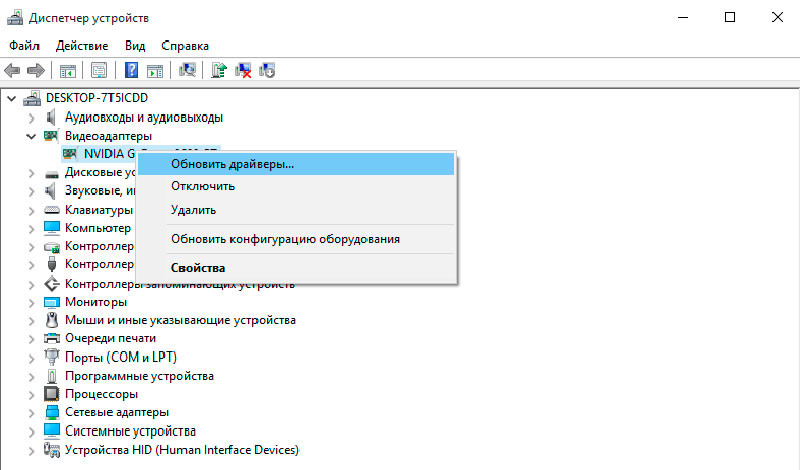800x470 pixels.
Task: Click the Системные устройства icon
Action: tap(52, 431)
